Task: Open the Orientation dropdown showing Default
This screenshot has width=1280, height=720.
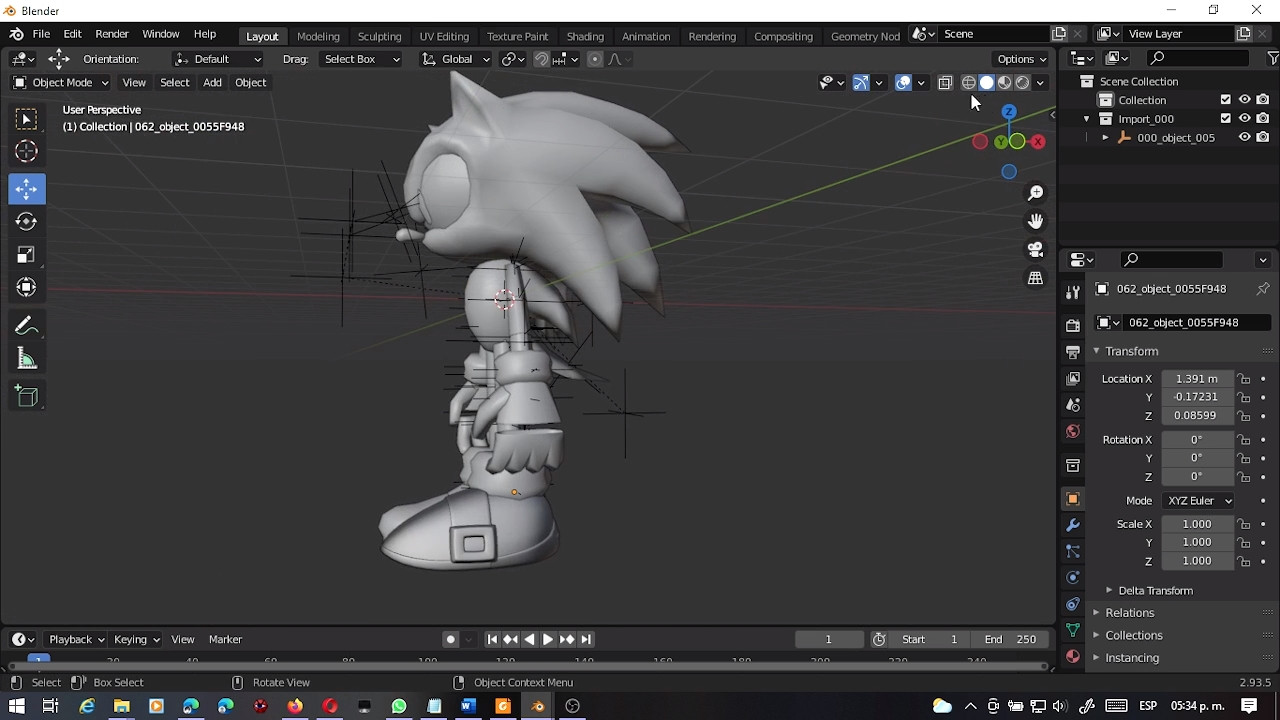Action: (x=218, y=59)
